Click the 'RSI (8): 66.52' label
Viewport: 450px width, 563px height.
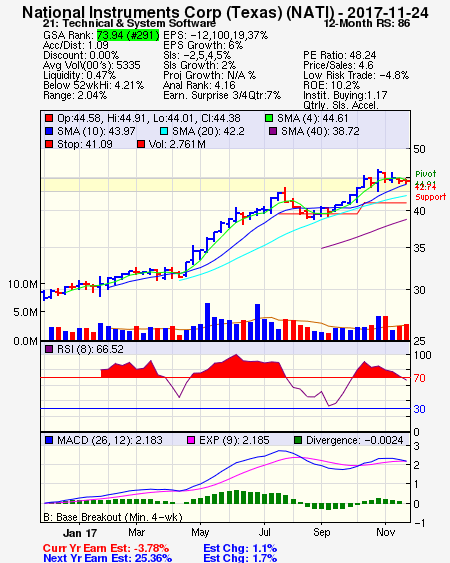point(90,349)
